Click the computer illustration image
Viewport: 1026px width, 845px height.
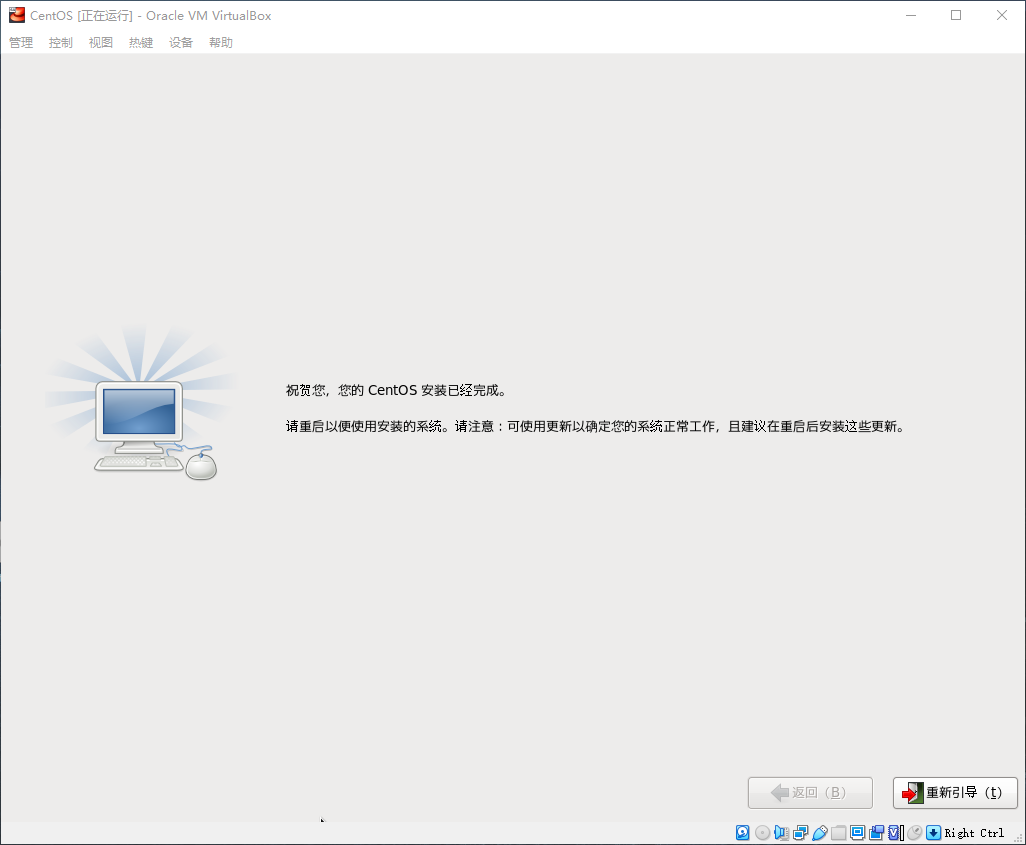142,404
